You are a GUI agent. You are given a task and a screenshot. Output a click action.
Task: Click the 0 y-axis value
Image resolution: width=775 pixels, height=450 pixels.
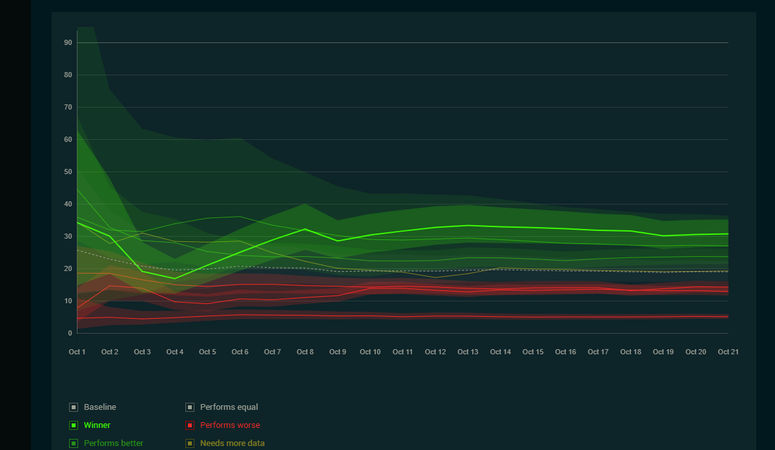[70, 333]
